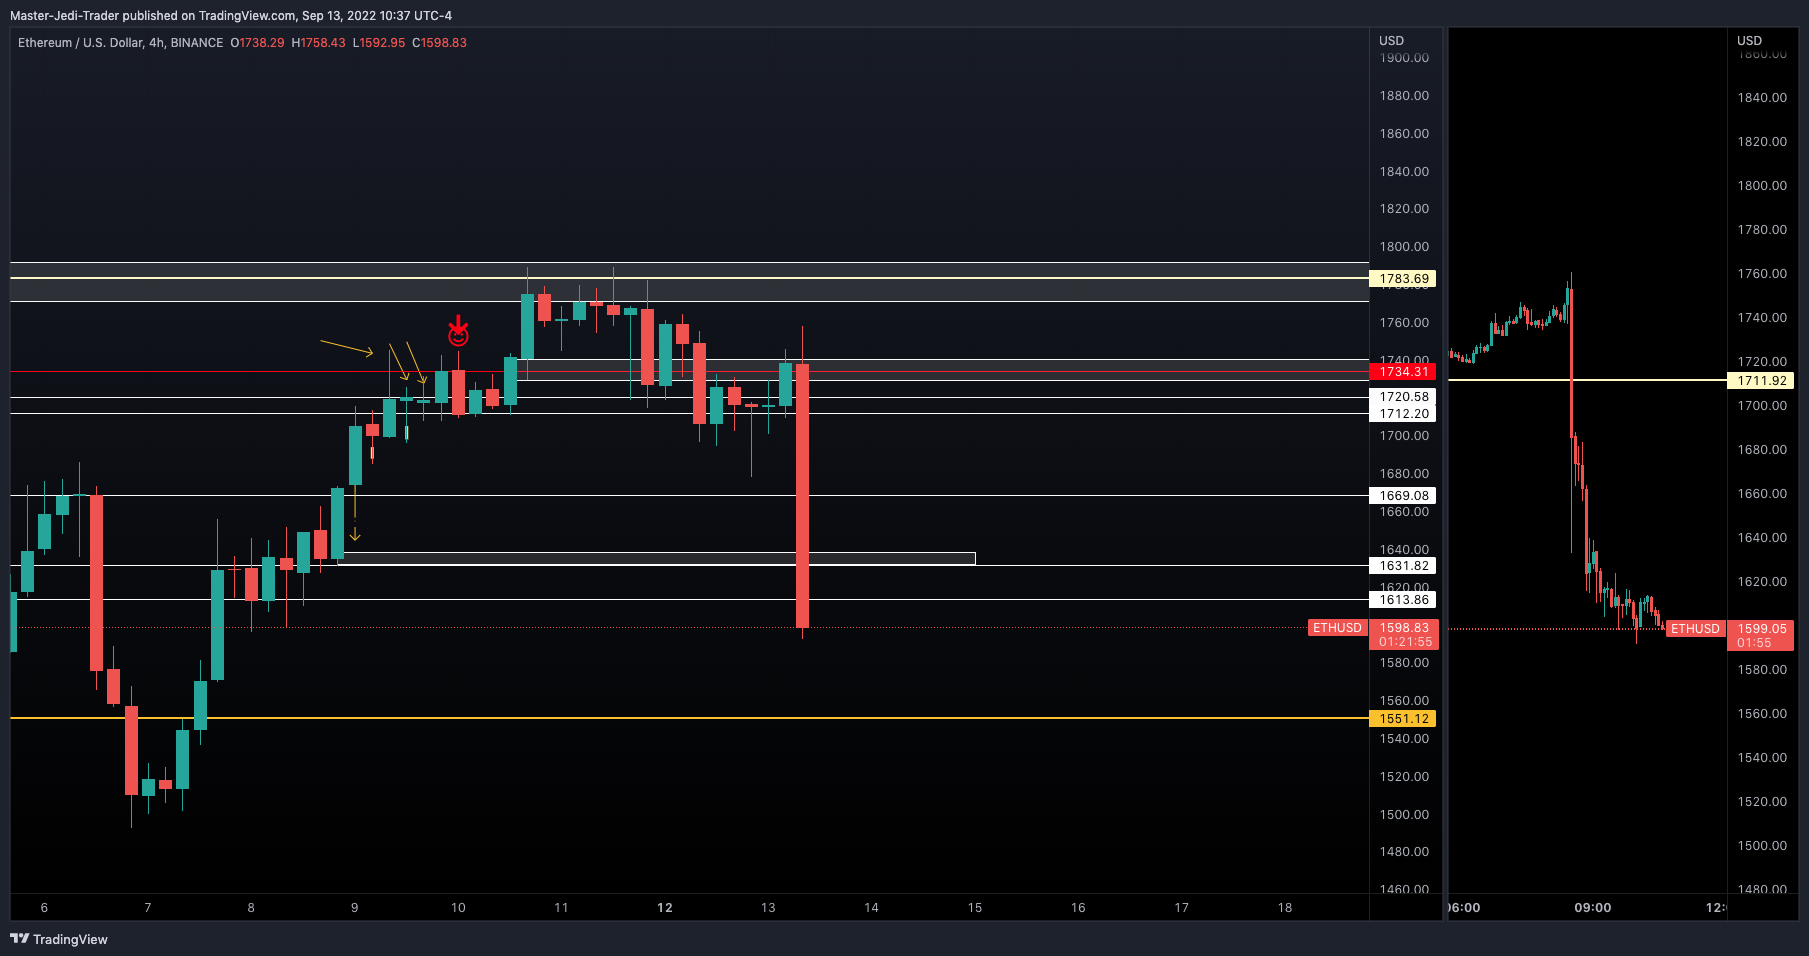
Task: Click the 1598.83 current price label
Action: point(1404,628)
